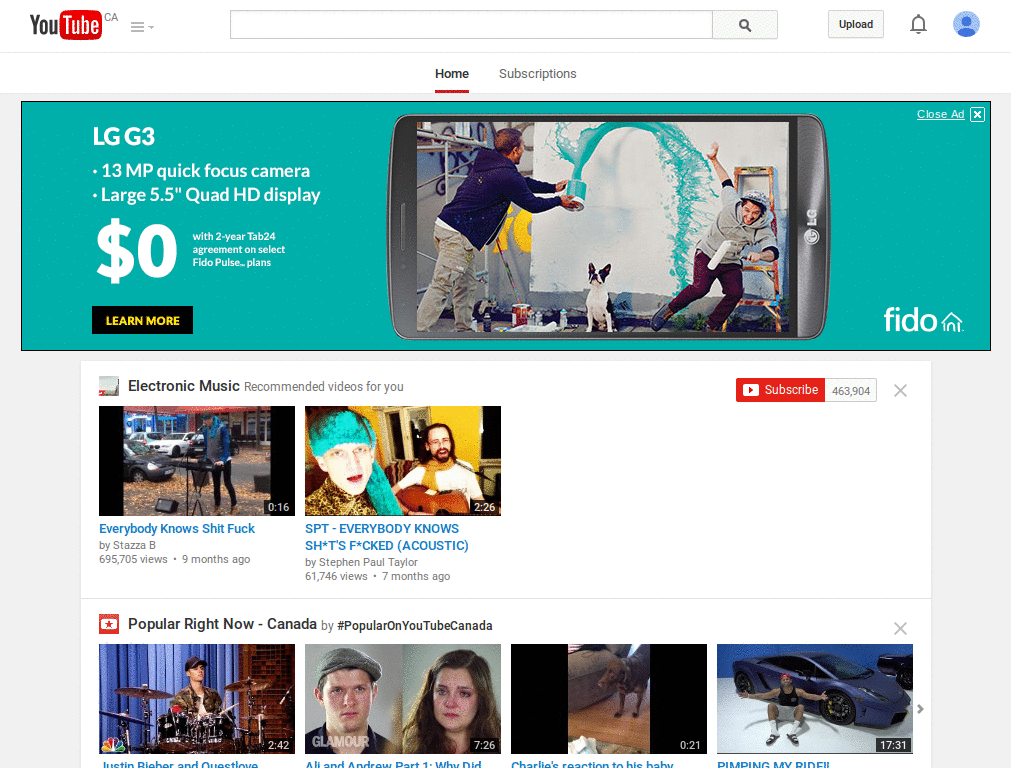Click the '61,746 views' text
The width and height of the screenshot is (1024, 768).
[336, 577]
